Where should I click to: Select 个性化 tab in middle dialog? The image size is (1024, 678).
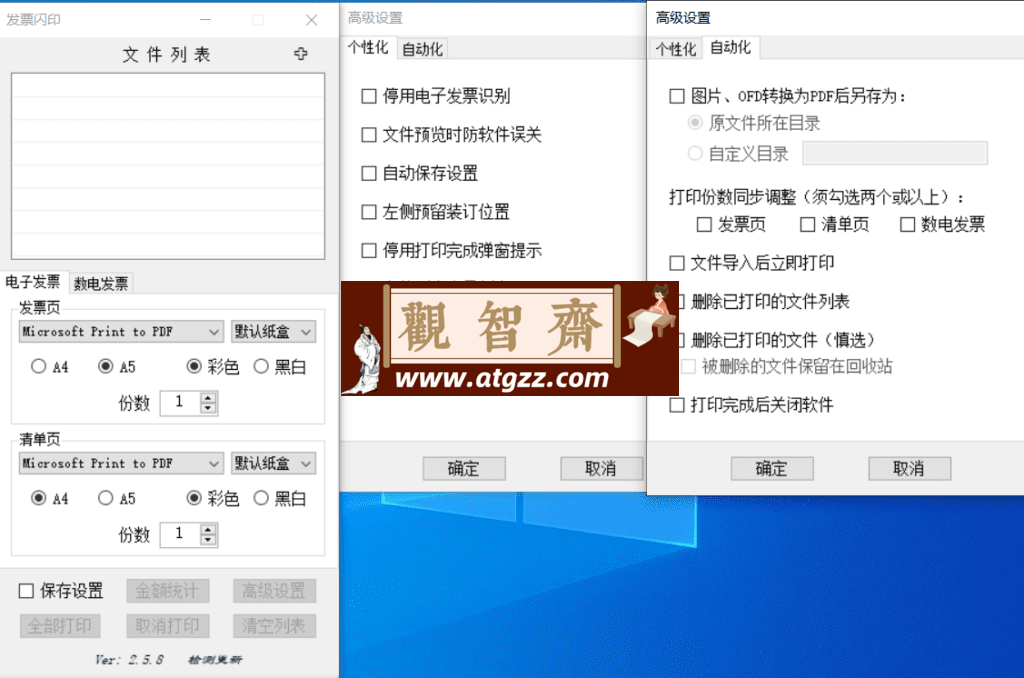pyautogui.click(x=368, y=48)
